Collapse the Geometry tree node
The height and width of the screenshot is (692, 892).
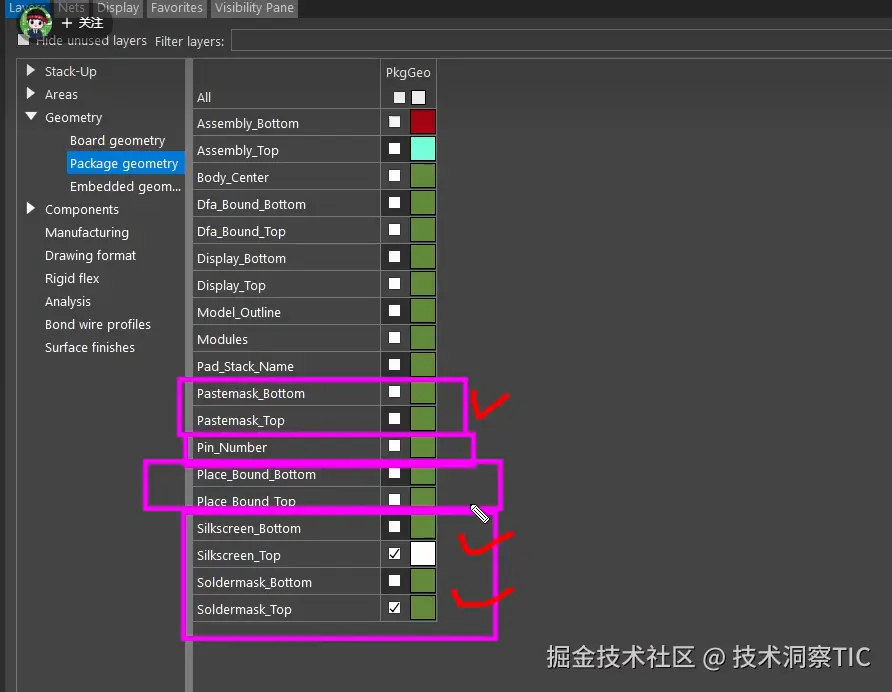coord(31,117)
